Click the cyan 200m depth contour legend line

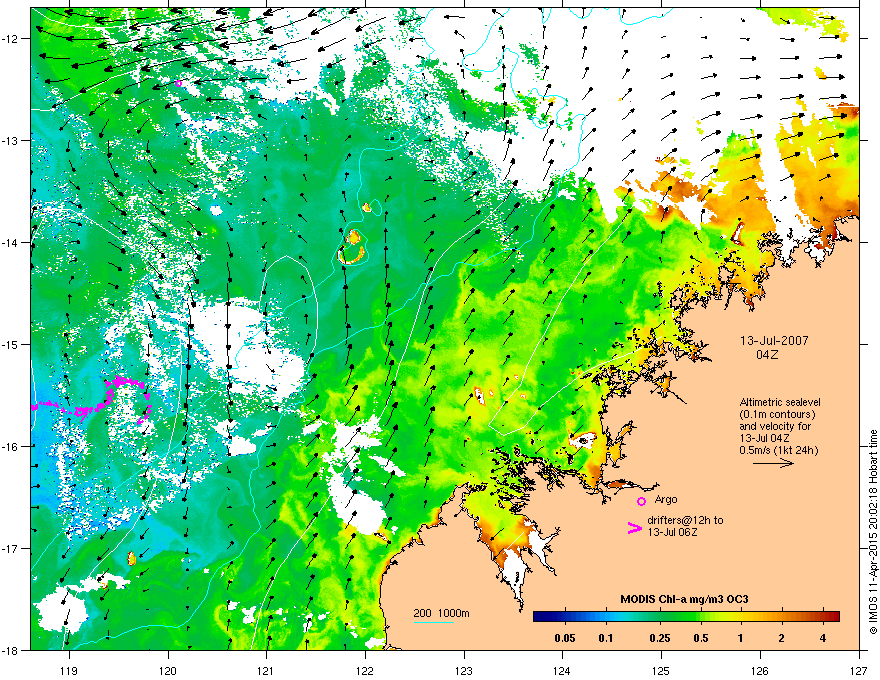coord(433,622)
